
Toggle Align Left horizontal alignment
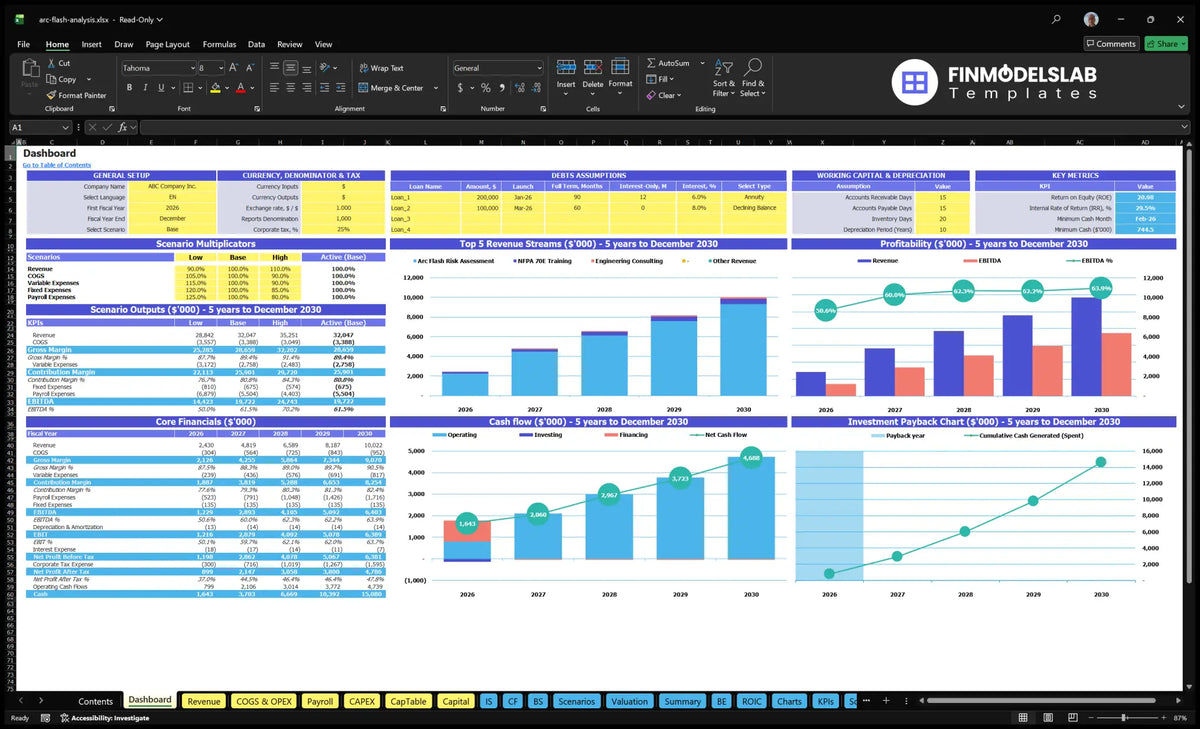pyautogui.click(x=274, y=88)
